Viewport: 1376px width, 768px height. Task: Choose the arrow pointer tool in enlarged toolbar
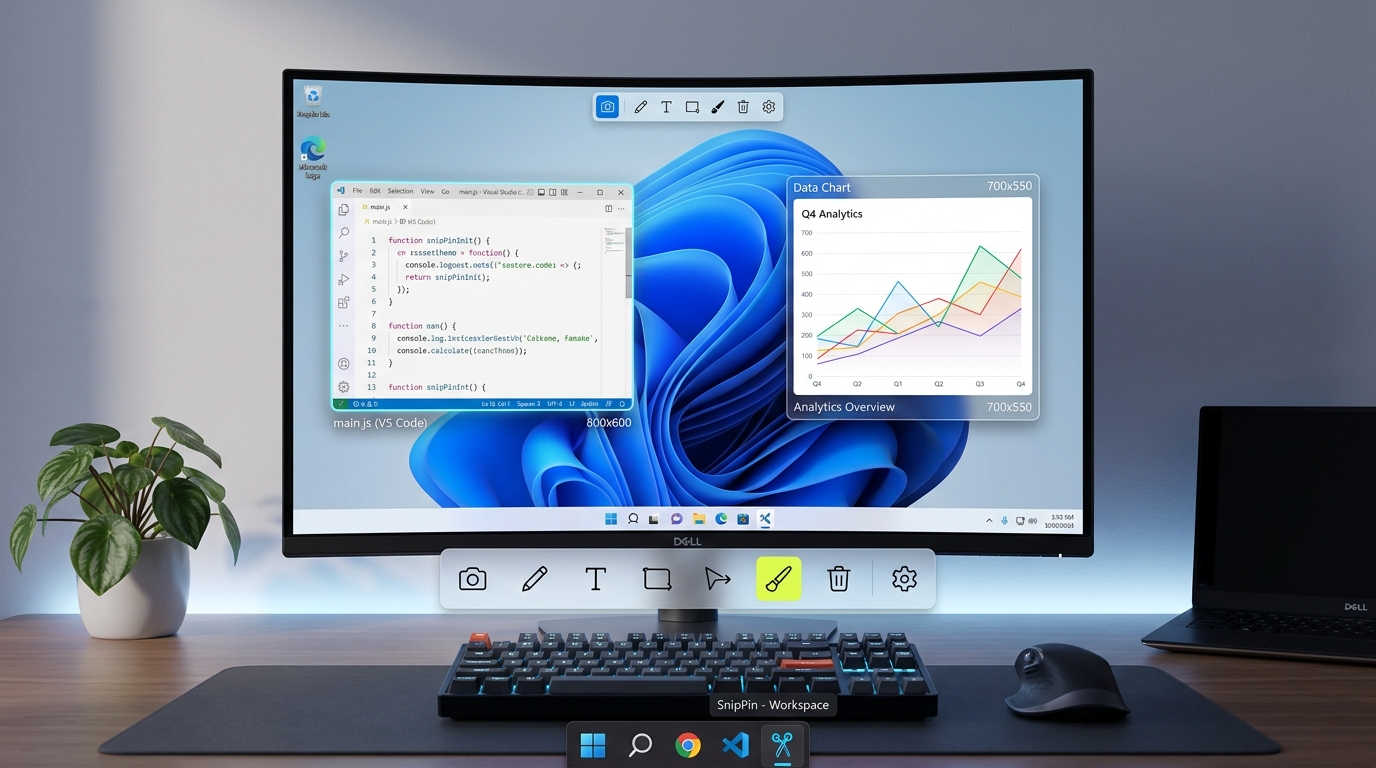click(x=717, y=579)
